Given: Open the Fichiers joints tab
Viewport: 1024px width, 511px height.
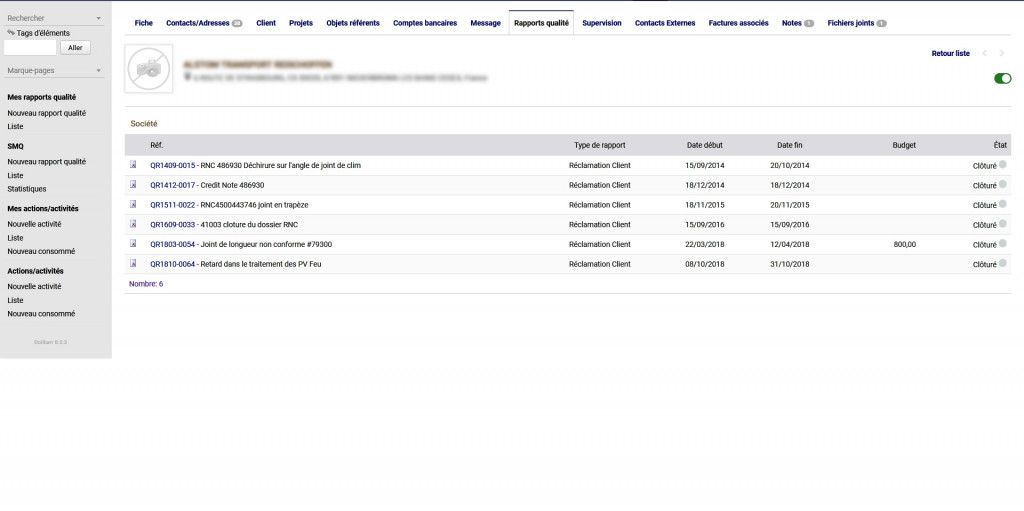Looking at the screenshot, I should click(x=856, y=22).
